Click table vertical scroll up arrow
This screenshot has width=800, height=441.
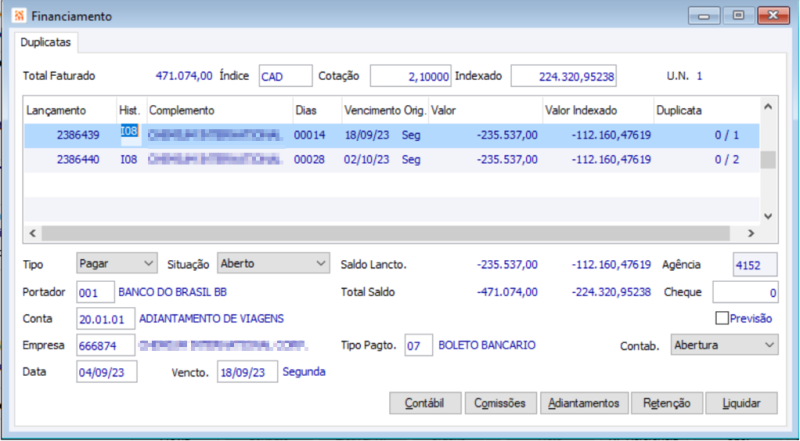[768, 107]
